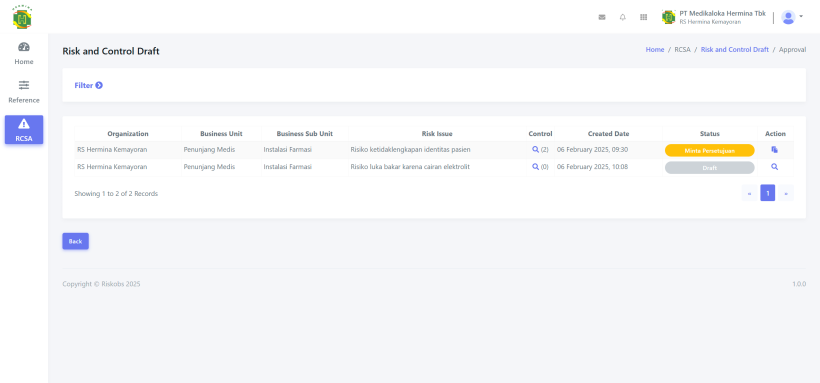Open Reference in the sidebar
The image size is (820, 383).
pos(24,92)
